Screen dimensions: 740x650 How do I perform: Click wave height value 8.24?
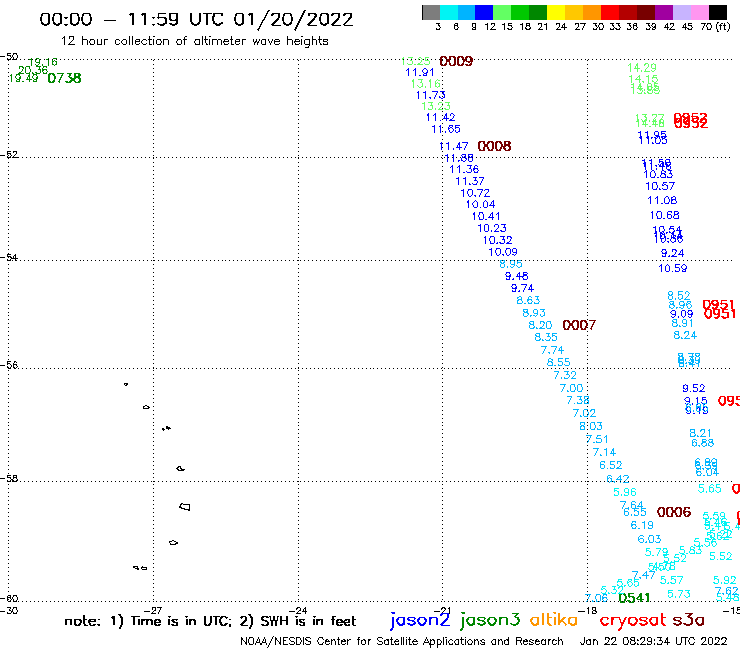pos(685,335)
